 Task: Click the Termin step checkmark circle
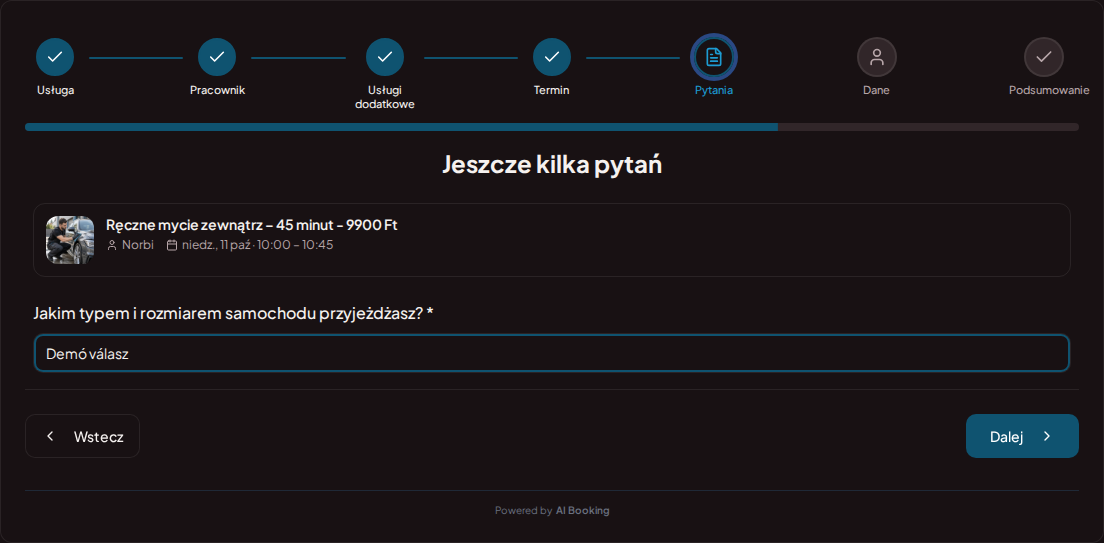(x=552, y=57)
